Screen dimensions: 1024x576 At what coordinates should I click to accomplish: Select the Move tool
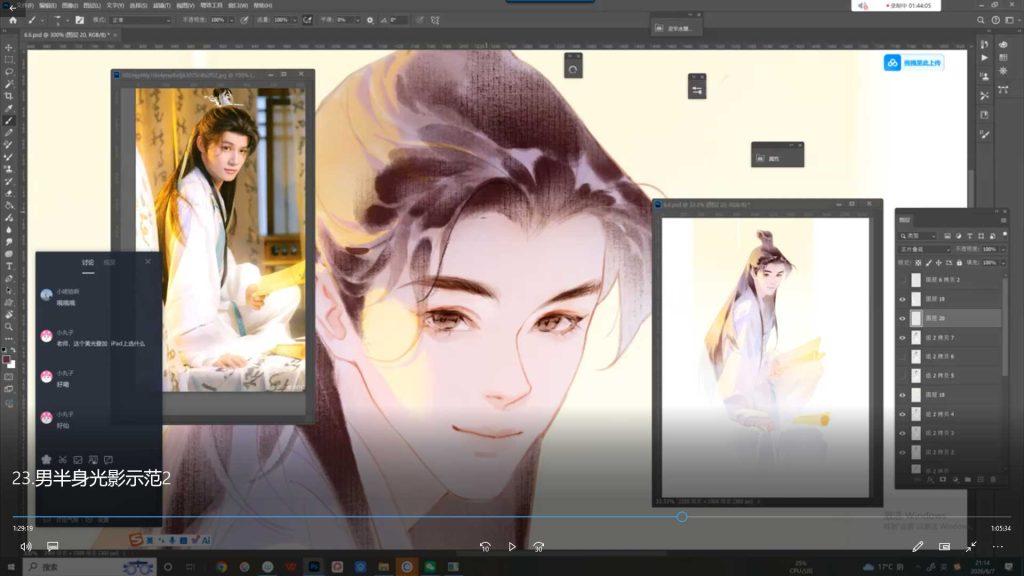(8, 48)
